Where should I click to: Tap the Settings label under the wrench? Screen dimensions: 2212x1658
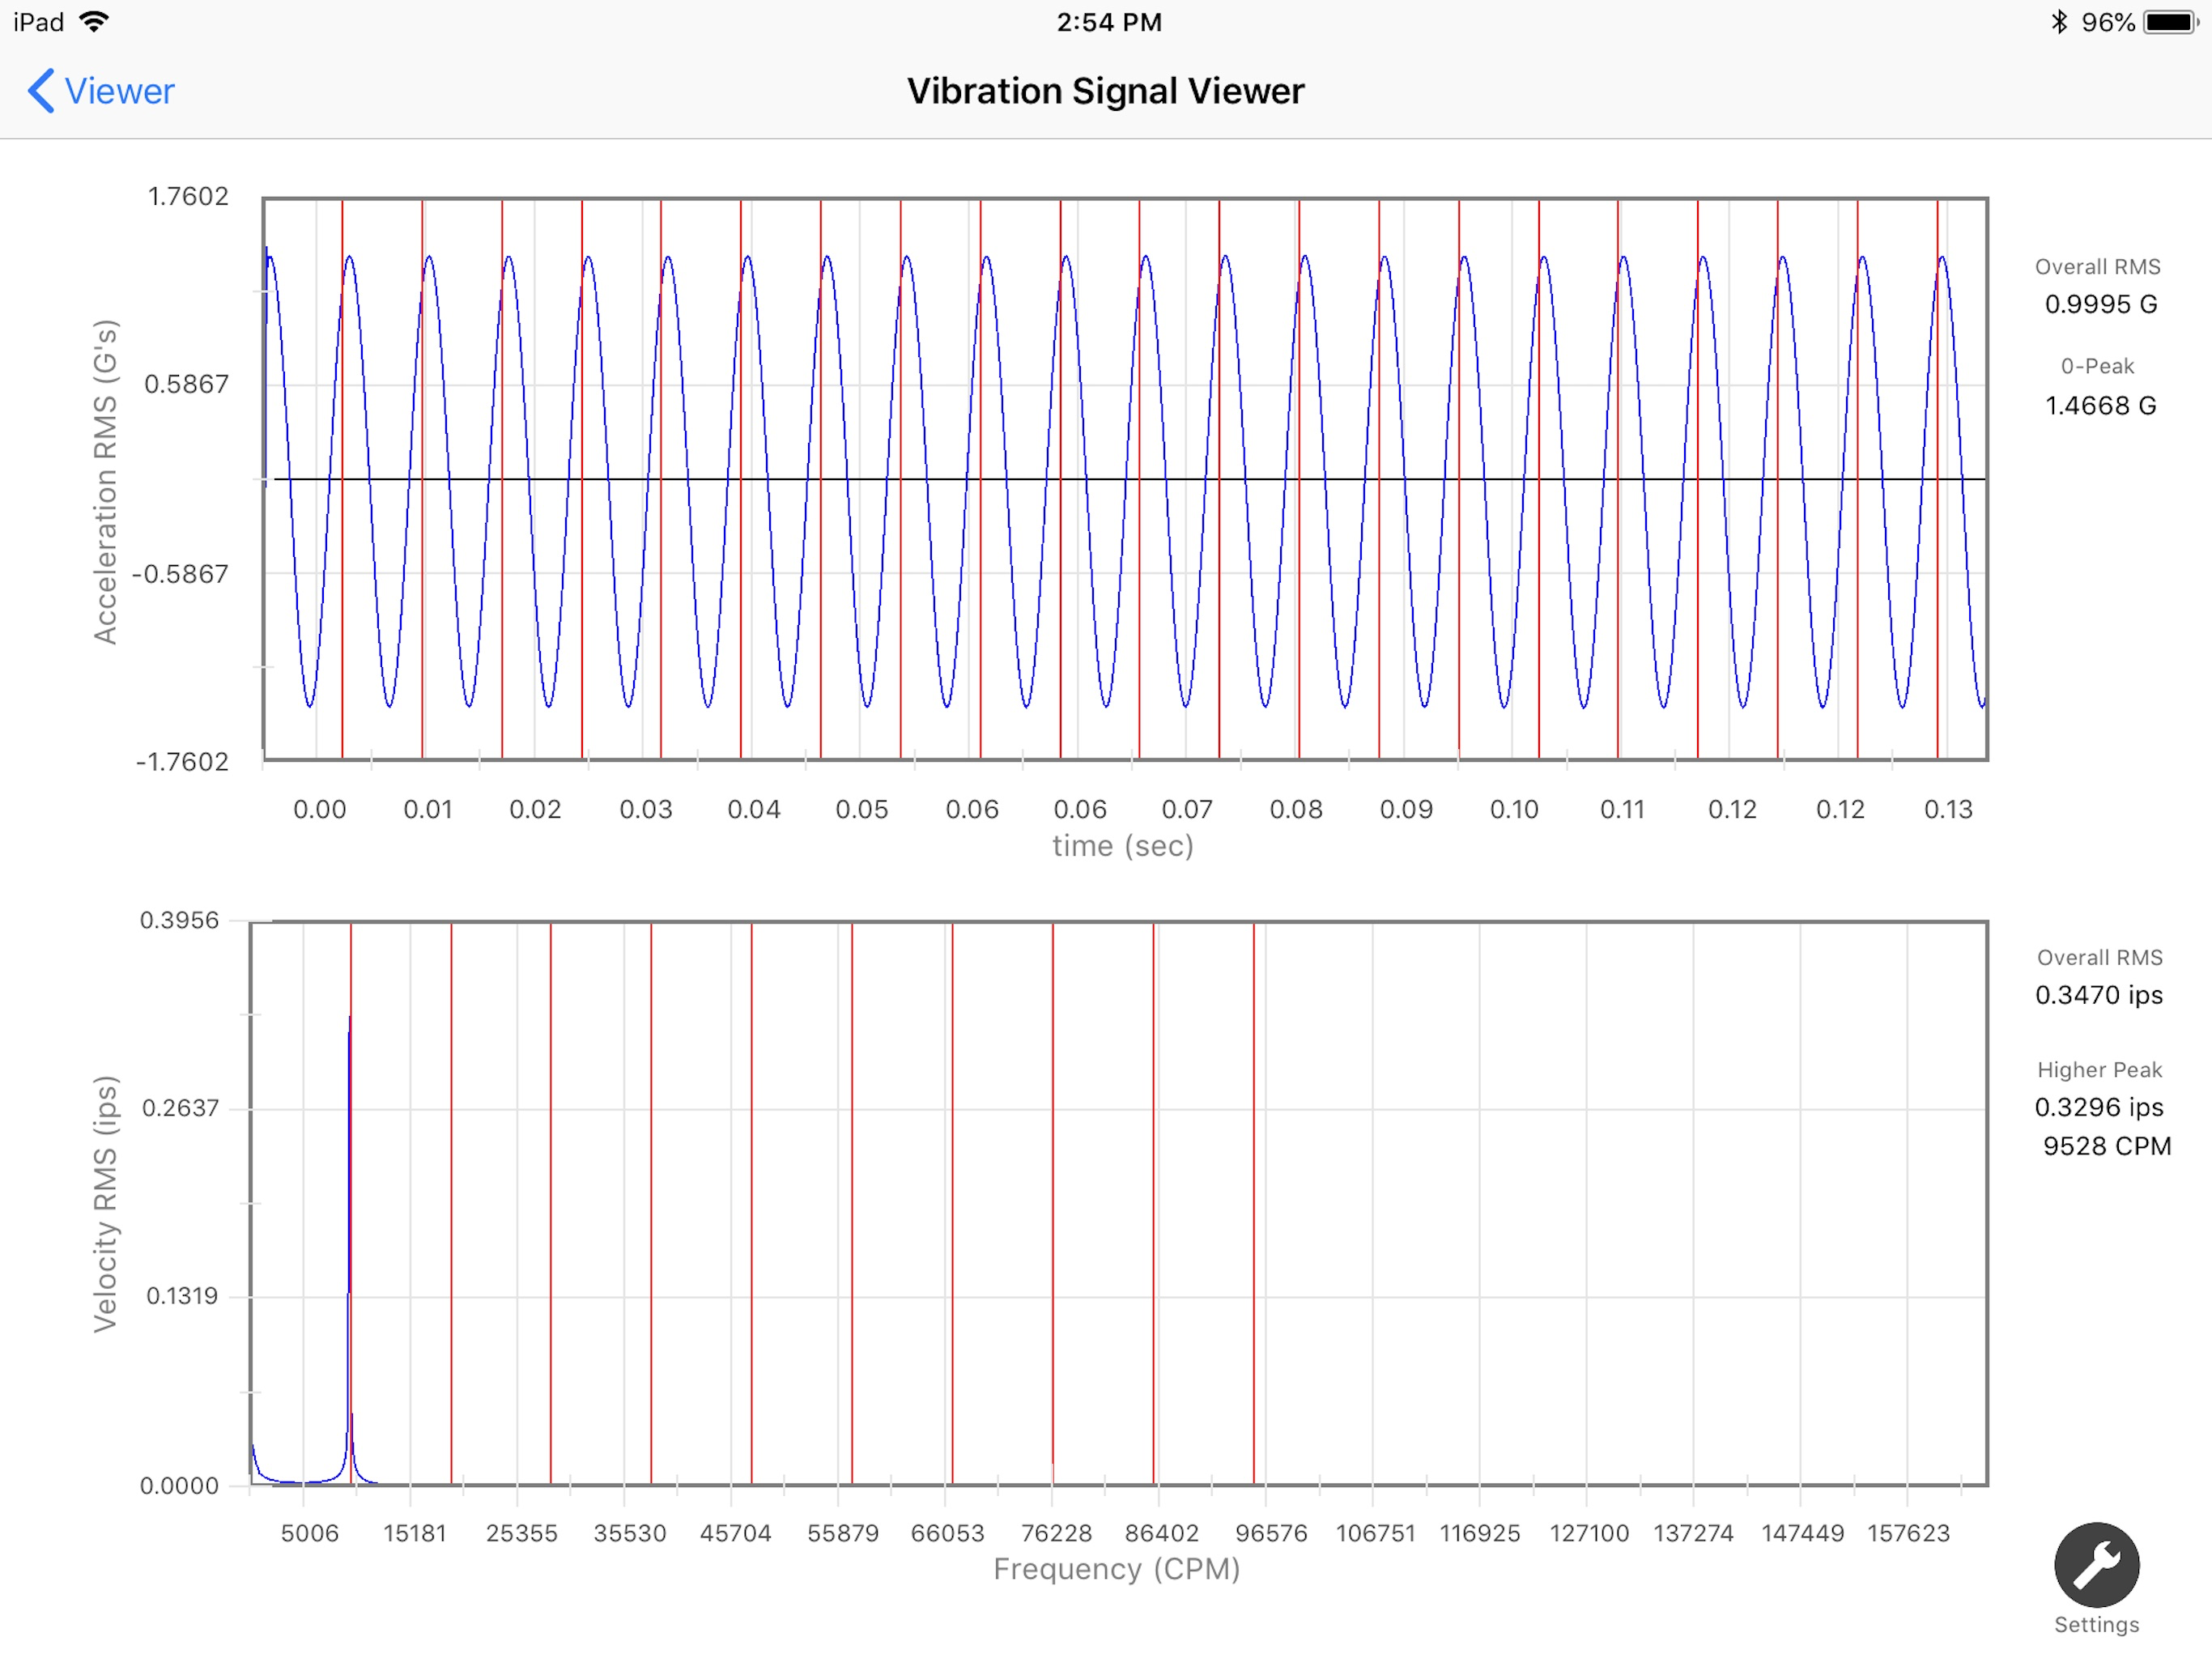click(2096, 1625)
